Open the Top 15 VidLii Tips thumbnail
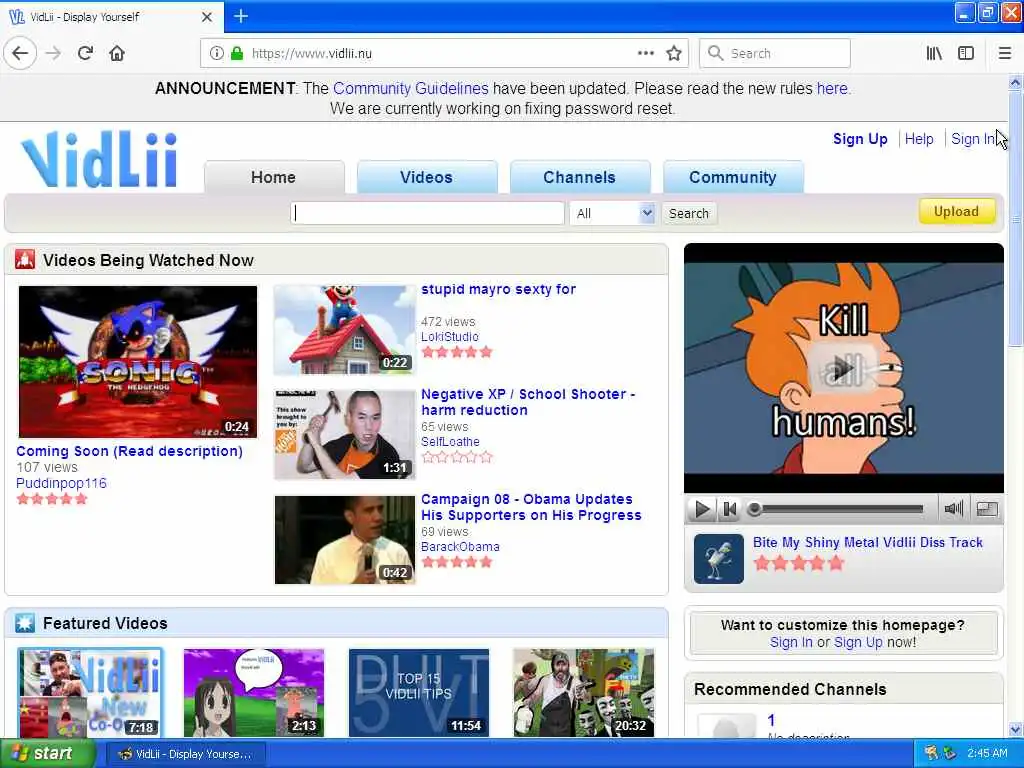This screenshot has height=768, width=1024. click(419, 693)
